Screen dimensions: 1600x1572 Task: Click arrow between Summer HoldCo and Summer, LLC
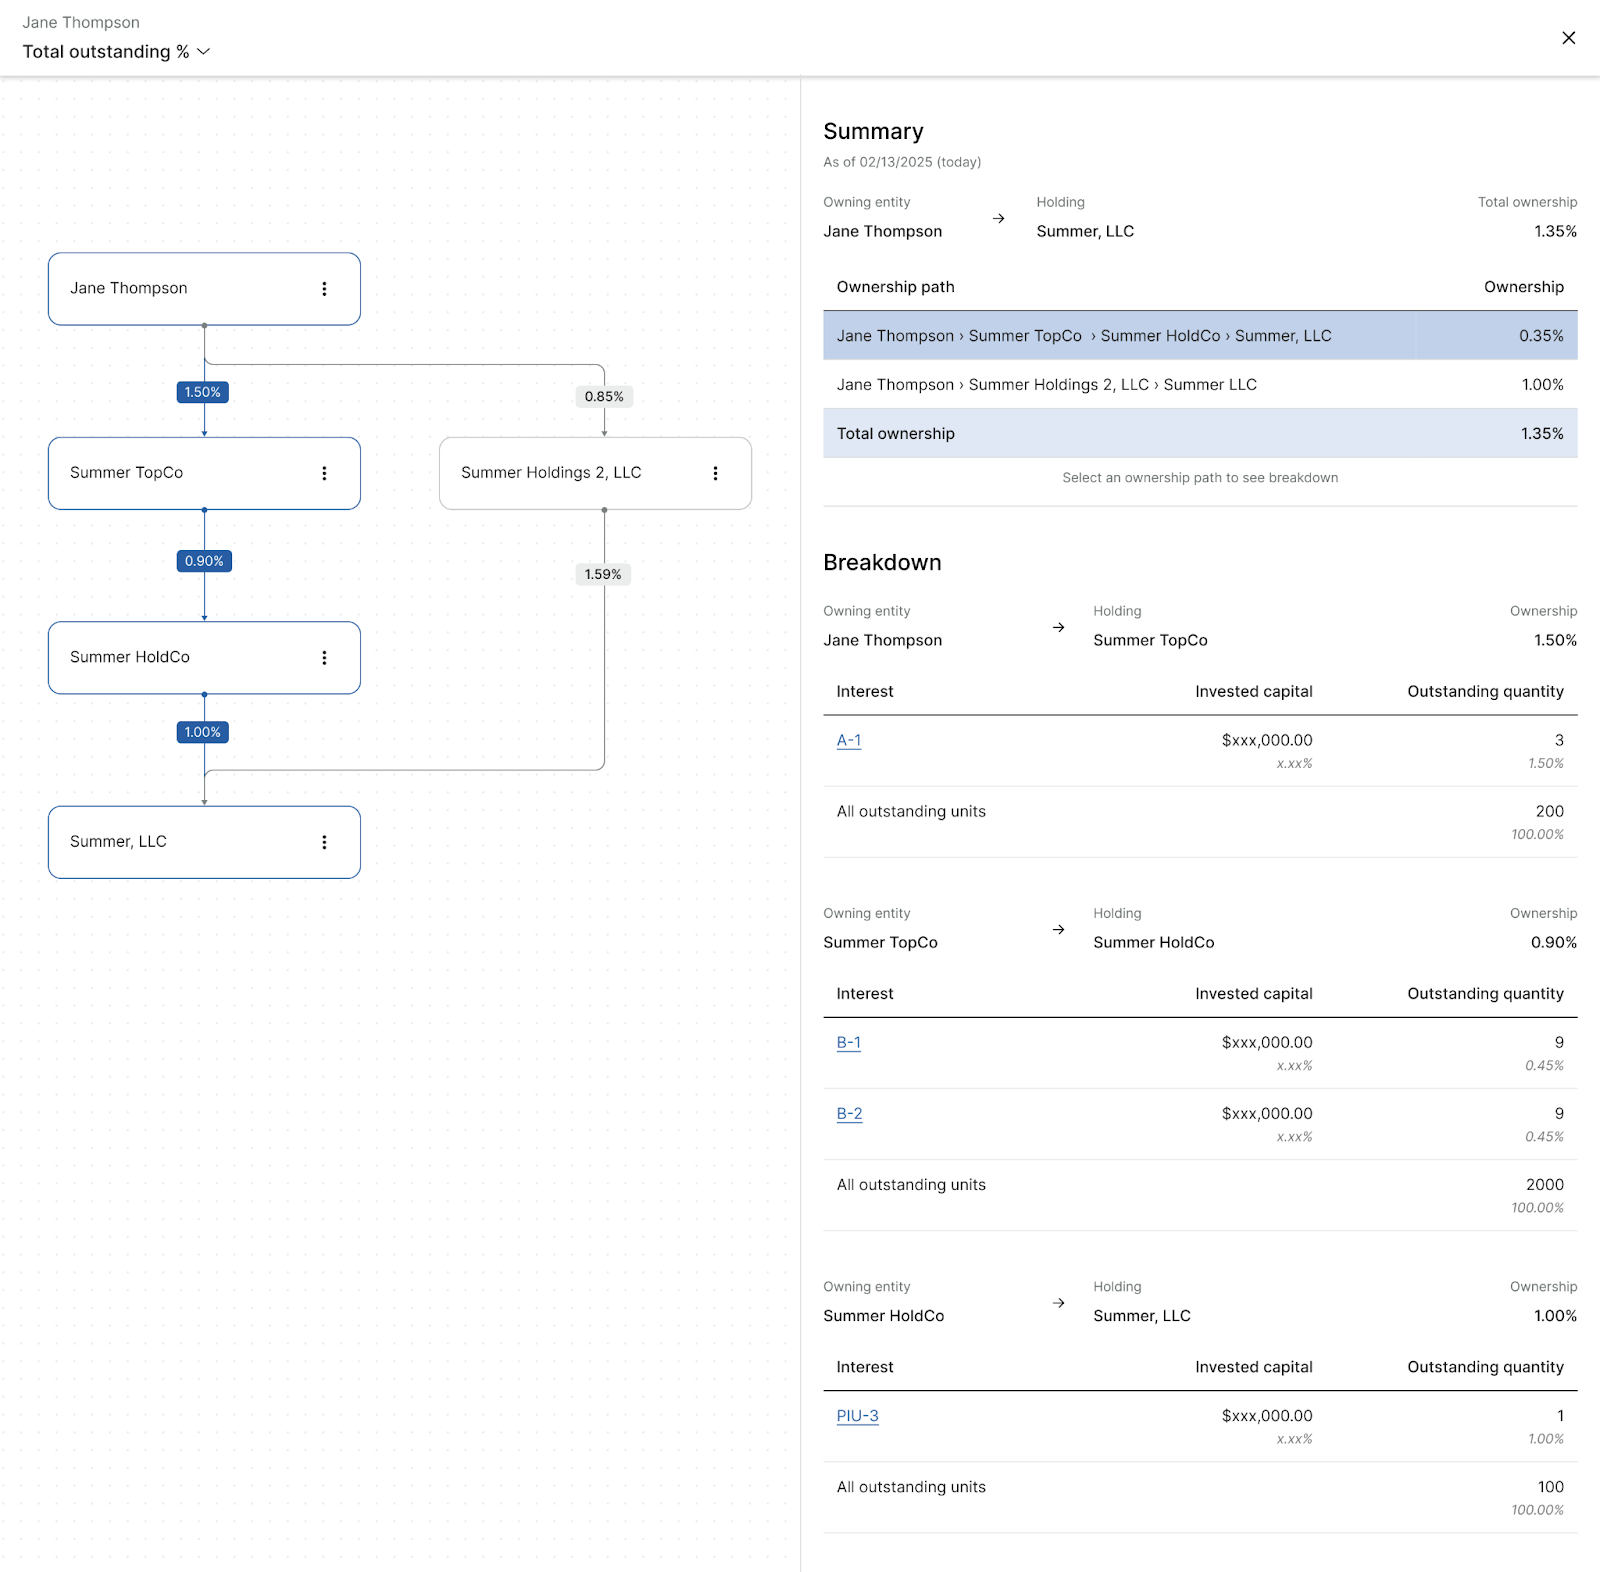(204, 800)
